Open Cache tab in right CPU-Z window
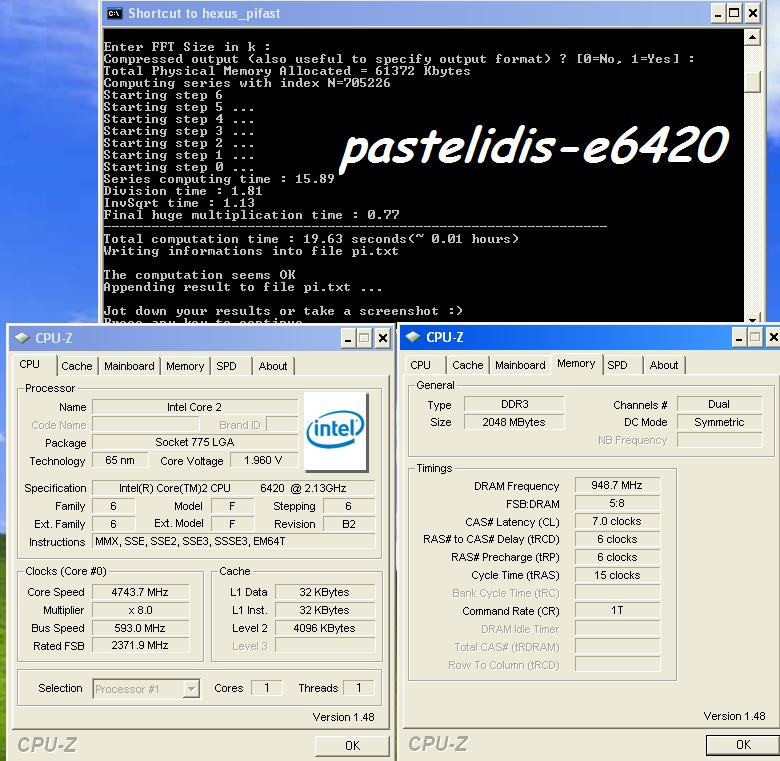780x761 pixels. (x=468, y=365)
